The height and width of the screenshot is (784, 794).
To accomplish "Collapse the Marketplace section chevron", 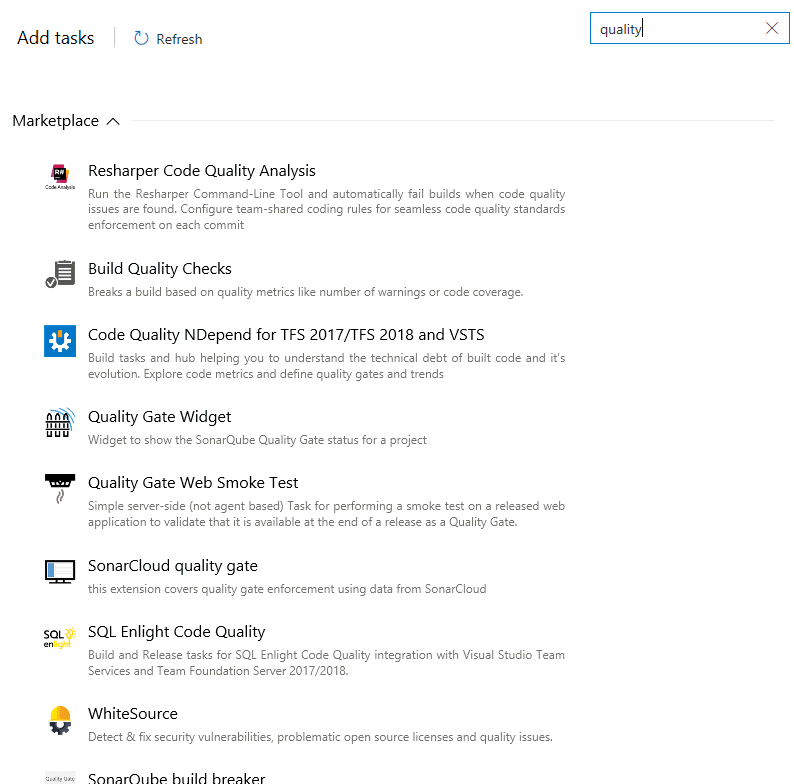I will click(113, 122).
